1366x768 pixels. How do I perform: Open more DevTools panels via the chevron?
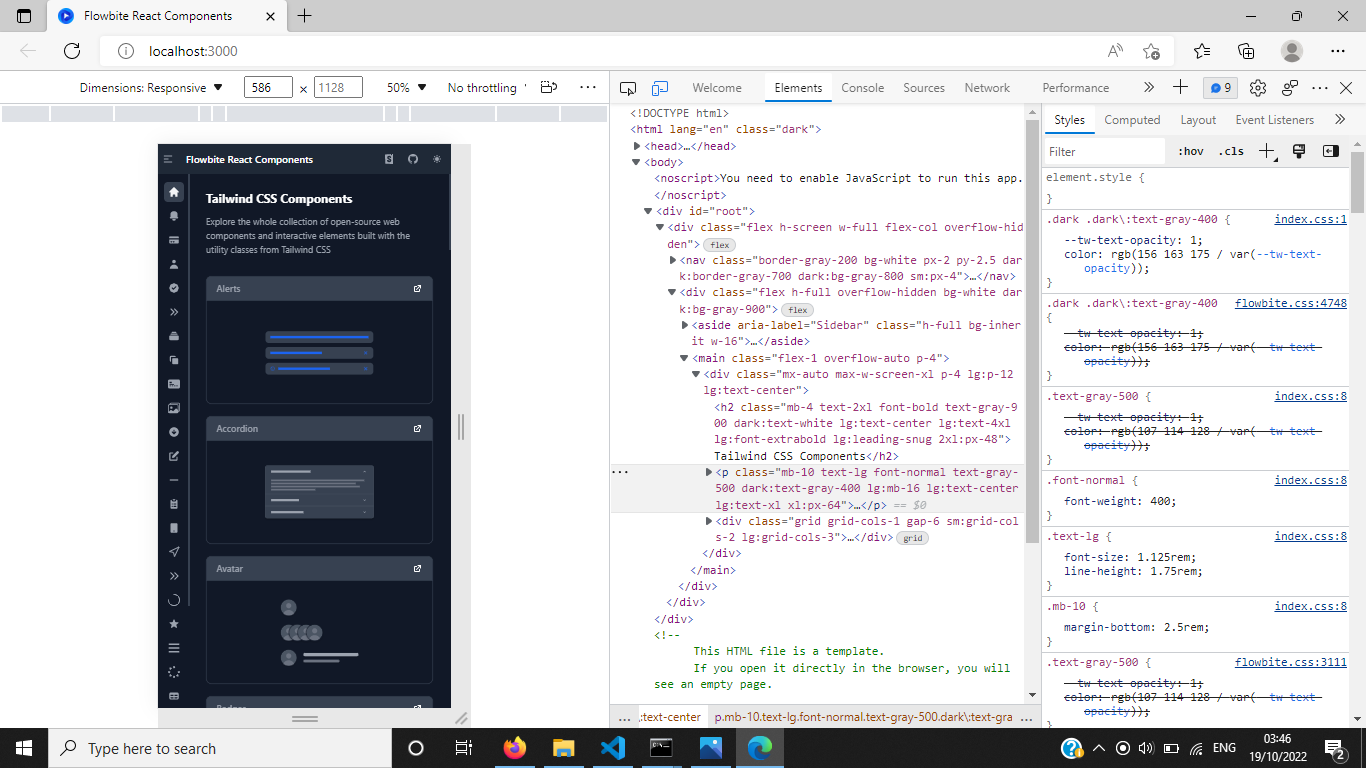tap(1150, 88)
